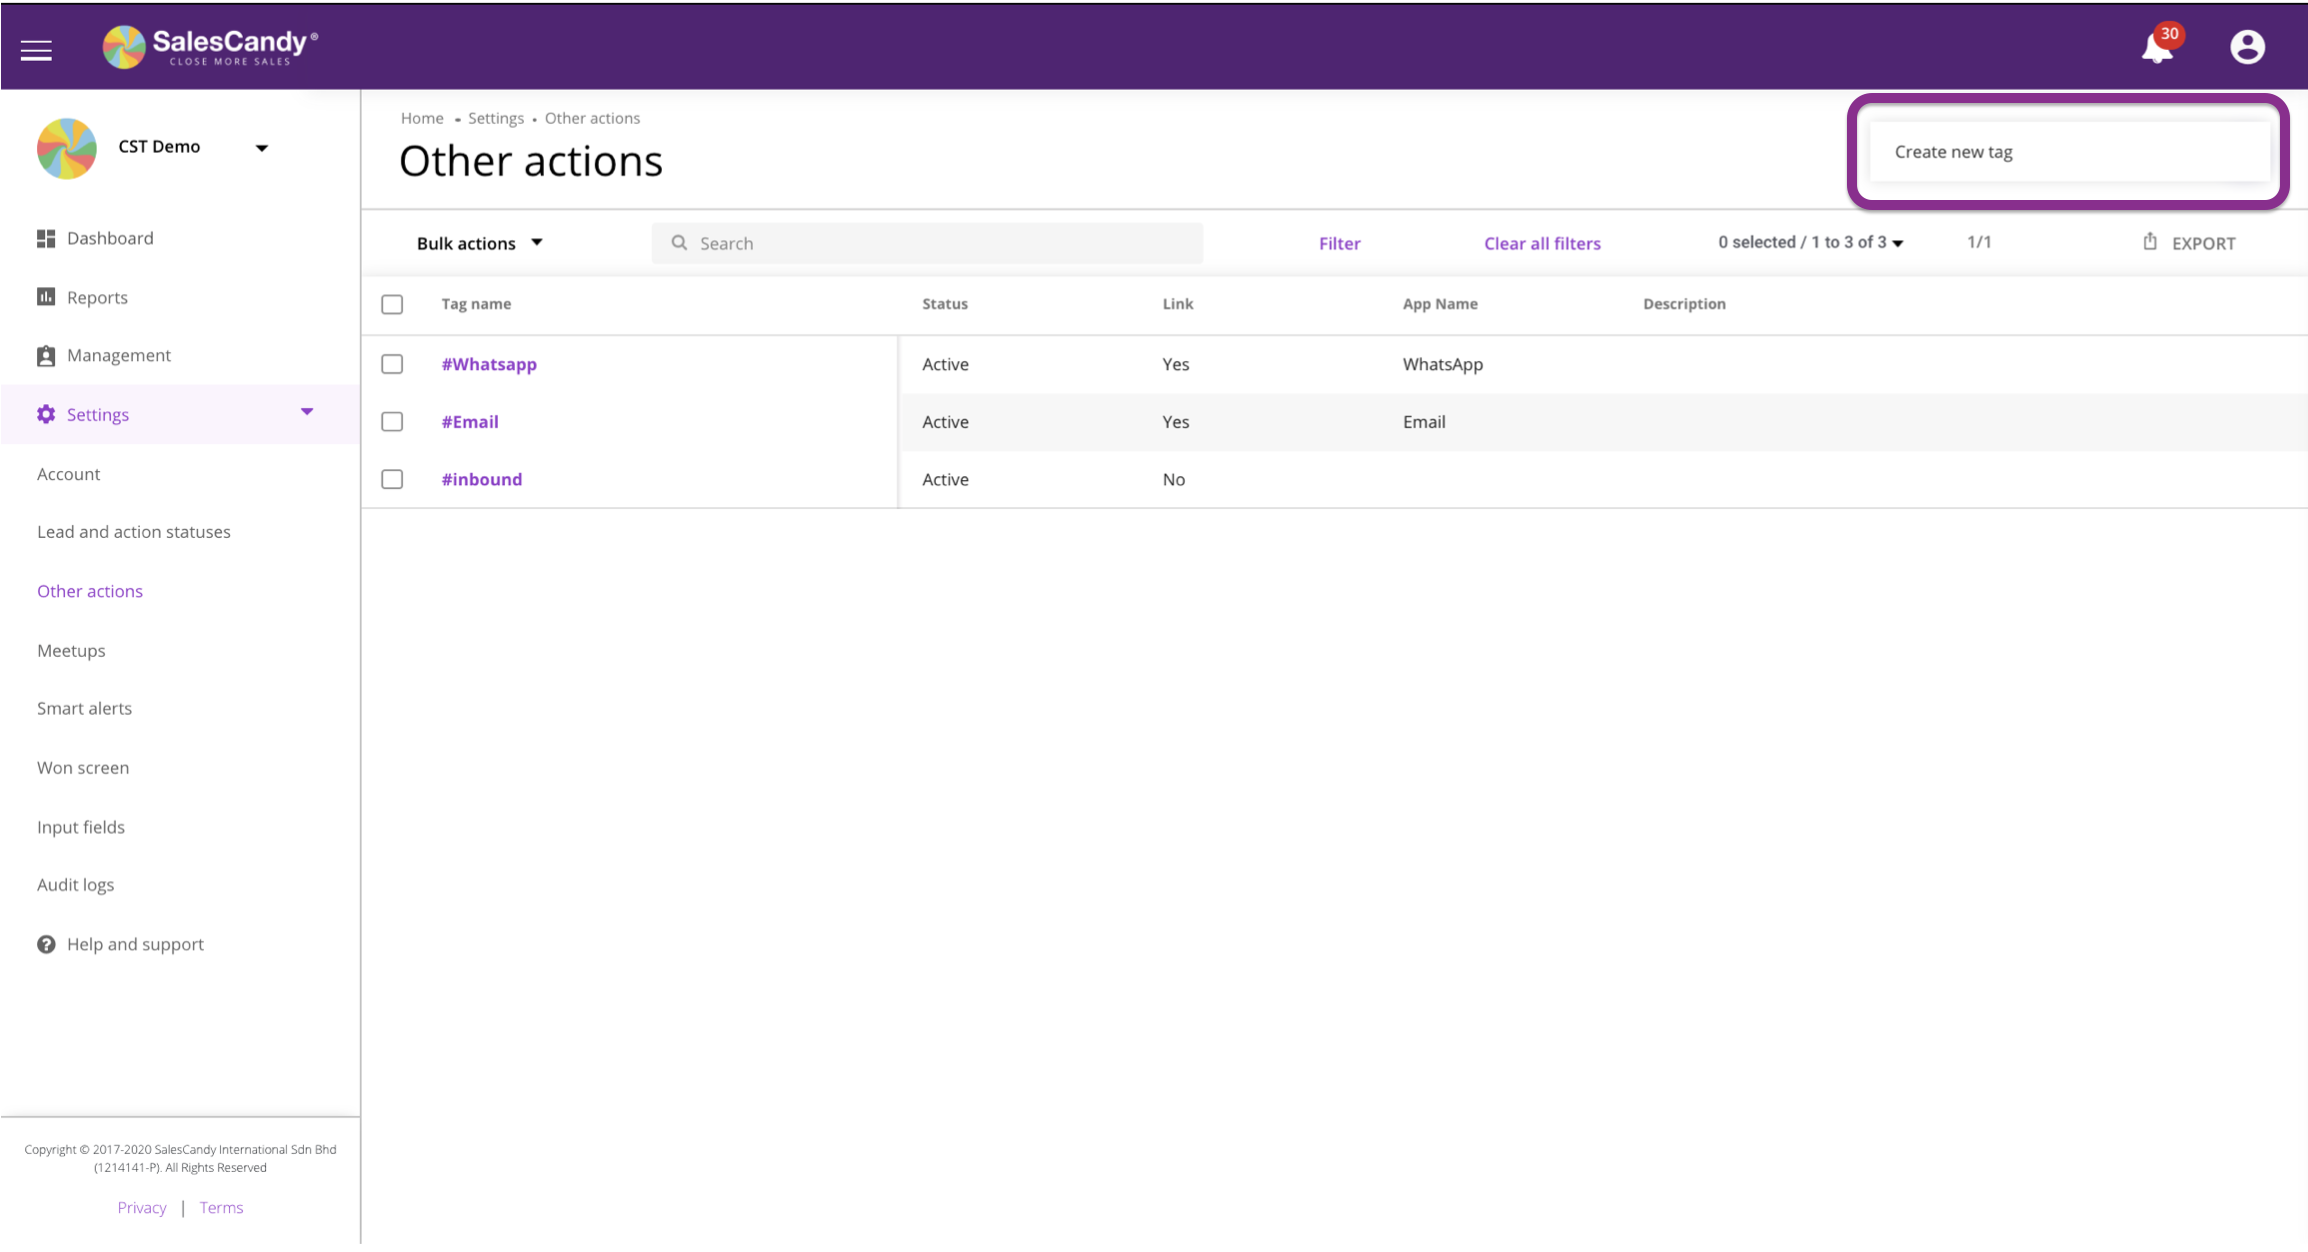The width and height of the screenshot is (2308, 1252).
Task: Open the user profile avatar icon
Action: click(x=2246, y=47)
